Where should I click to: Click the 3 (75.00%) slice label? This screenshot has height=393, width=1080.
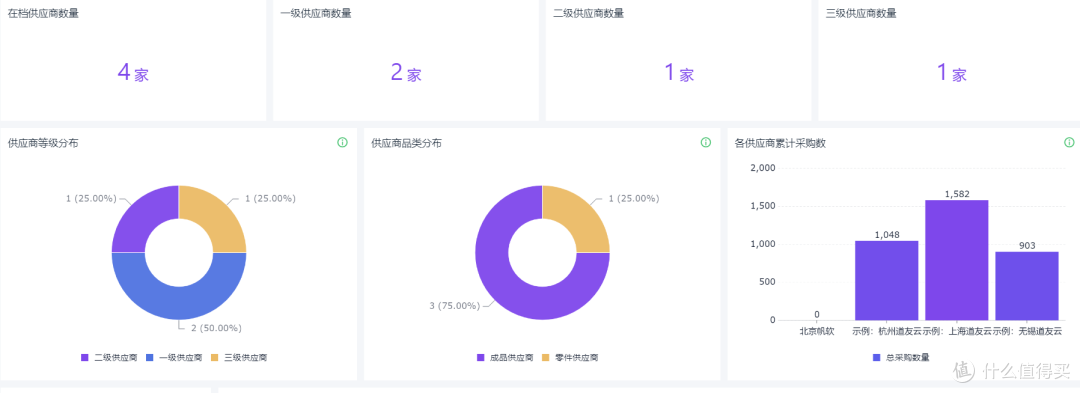point(455,306)
